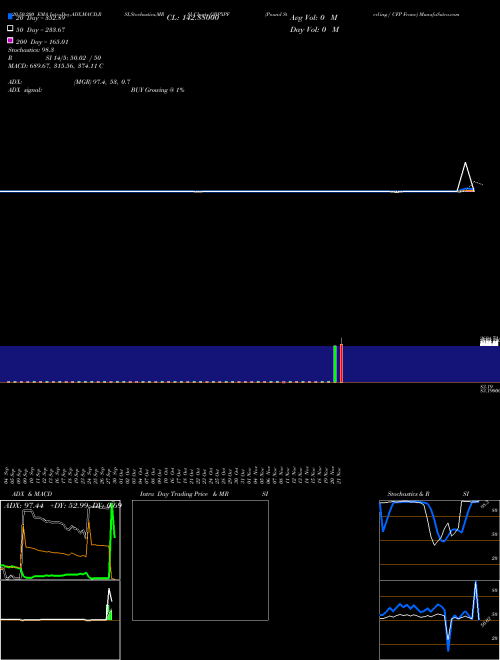Click the BUY Growing @ 1% signal
This screenshot has width=500, height=660.
point(157,90)
